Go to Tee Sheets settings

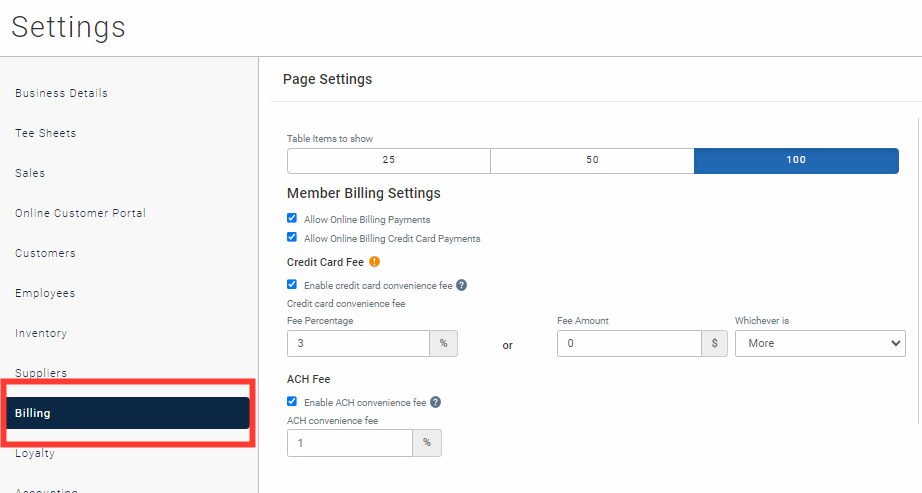(45, 133)
